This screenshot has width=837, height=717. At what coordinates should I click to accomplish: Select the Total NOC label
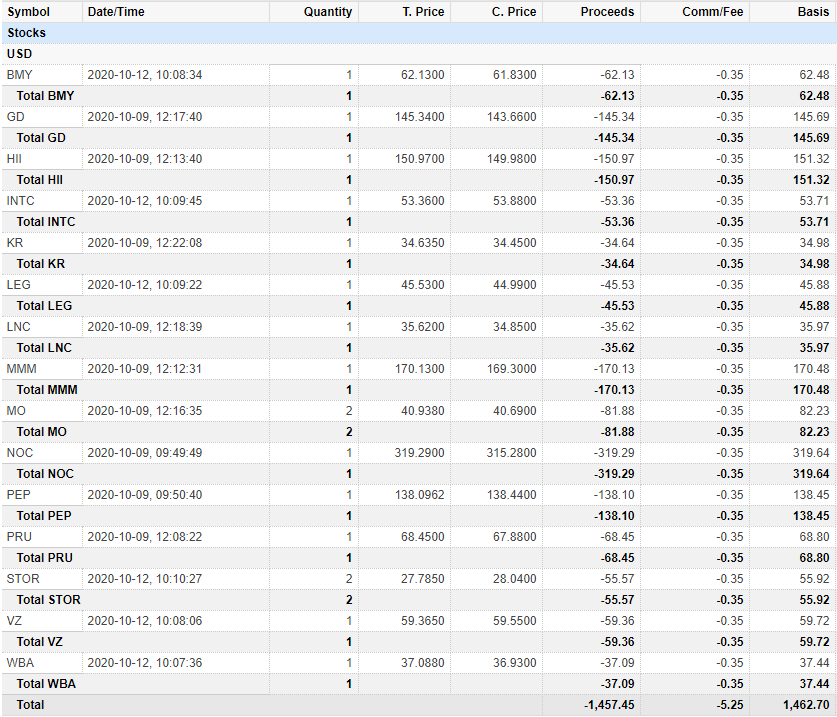[x=45, y=474]
